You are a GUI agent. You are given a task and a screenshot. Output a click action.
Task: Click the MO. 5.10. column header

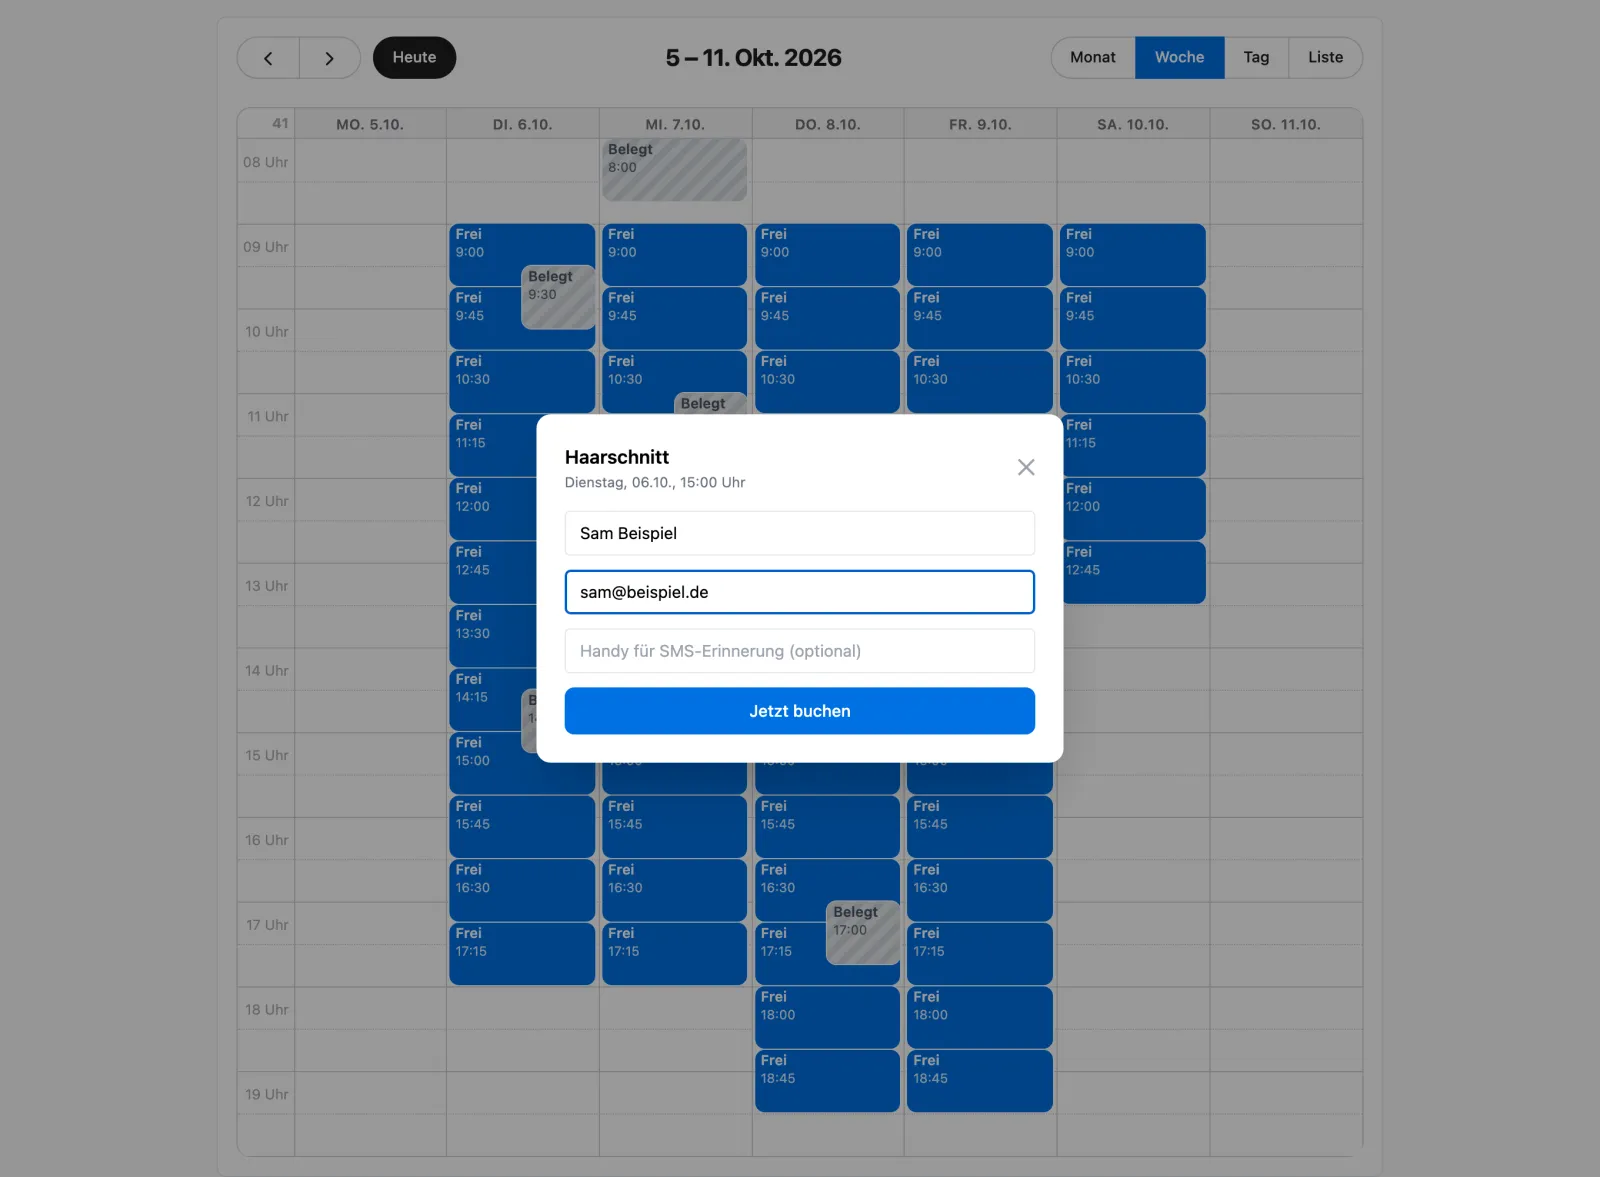[370, 124]
